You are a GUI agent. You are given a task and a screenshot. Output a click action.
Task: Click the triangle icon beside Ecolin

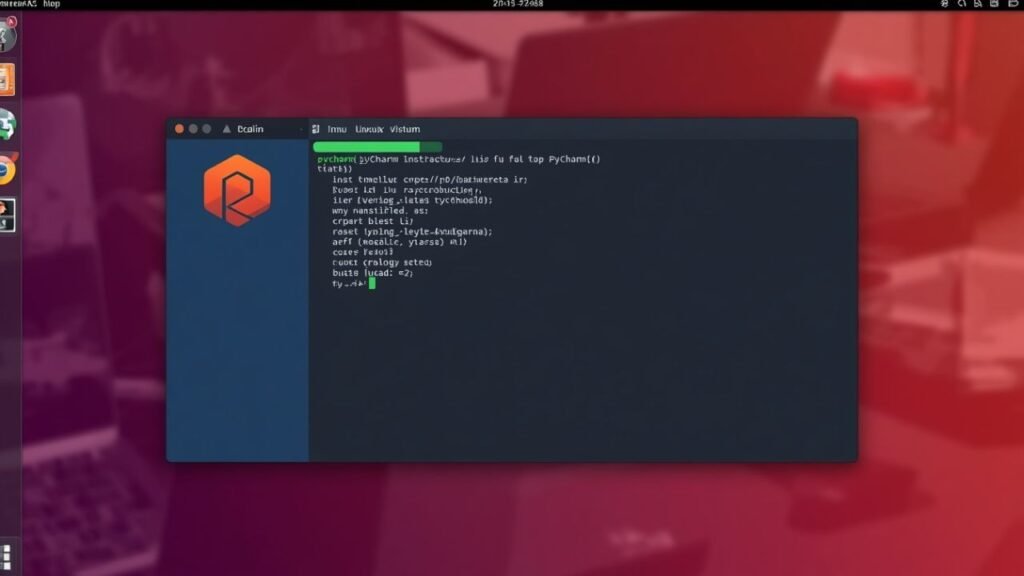(x=227, y=129)
